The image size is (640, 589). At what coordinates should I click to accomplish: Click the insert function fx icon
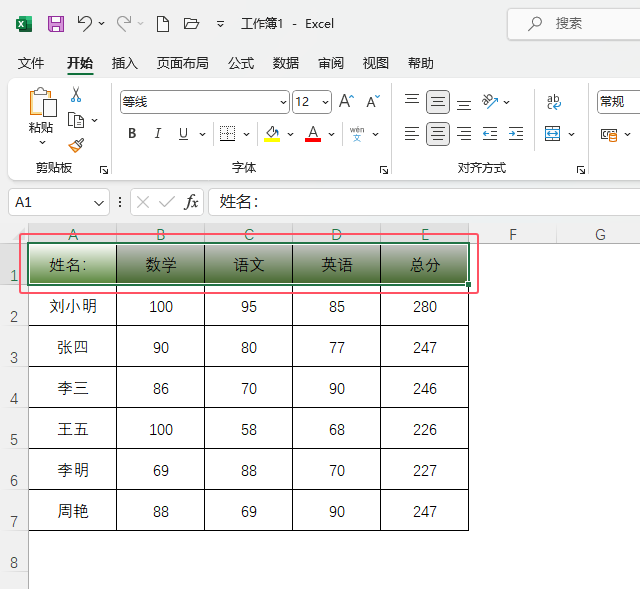[191, 202]
